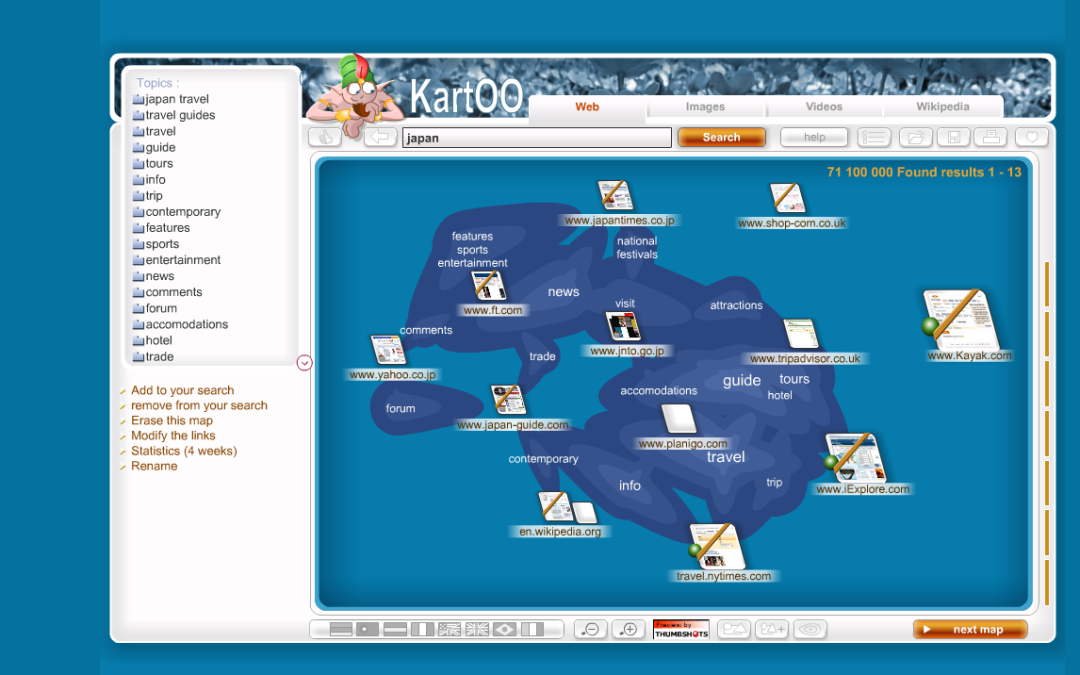Image resolution: width=1080 pixels, height=675 pixels.
Task: Print the map using the printer icon
Action: 991,137
